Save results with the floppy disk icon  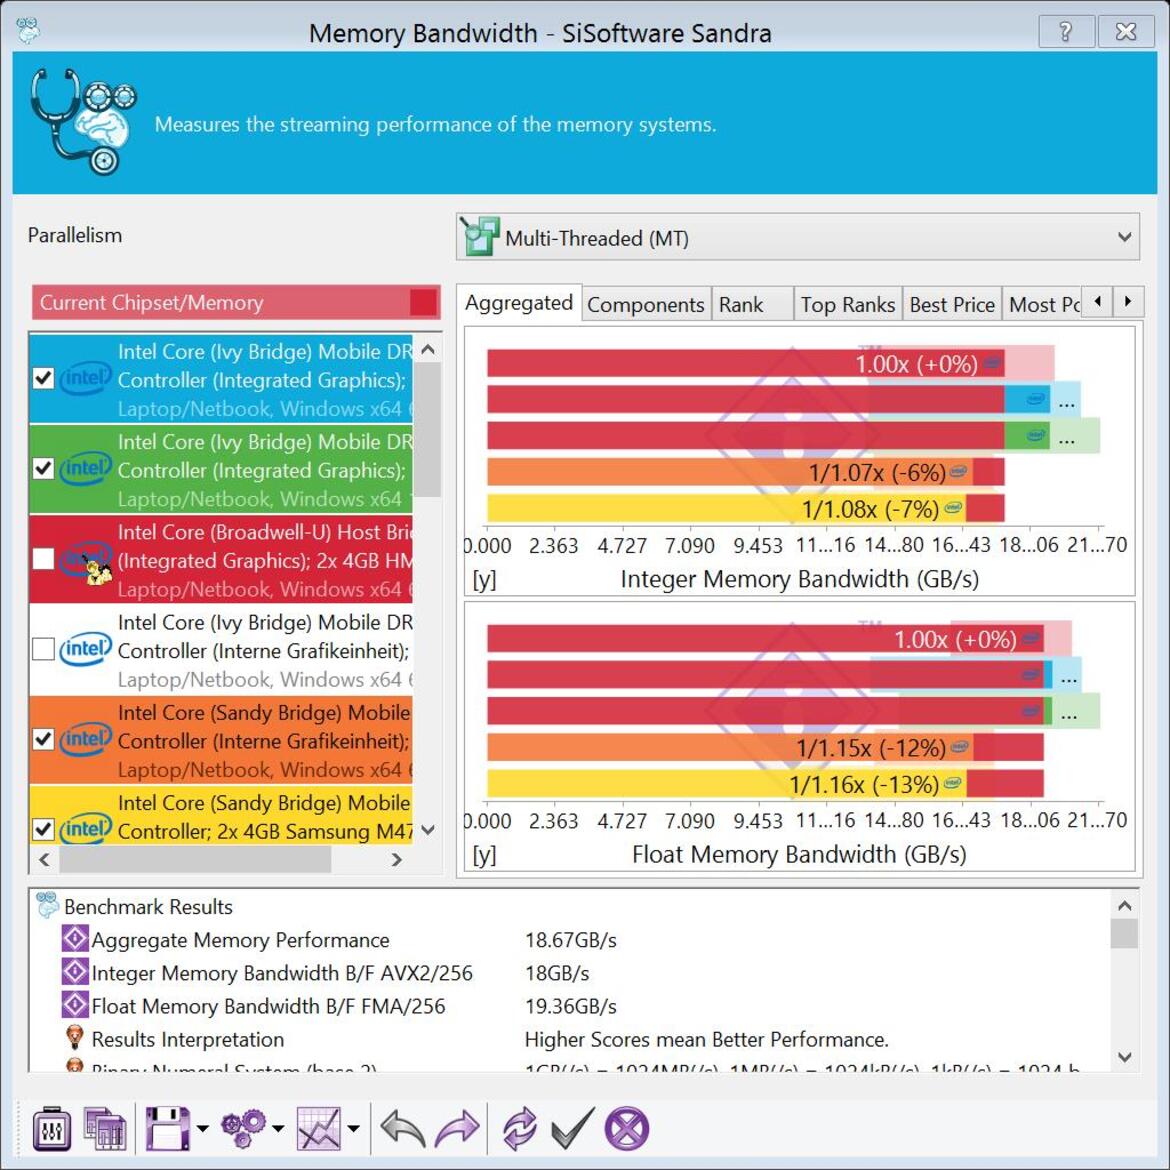coord(167,1128)
